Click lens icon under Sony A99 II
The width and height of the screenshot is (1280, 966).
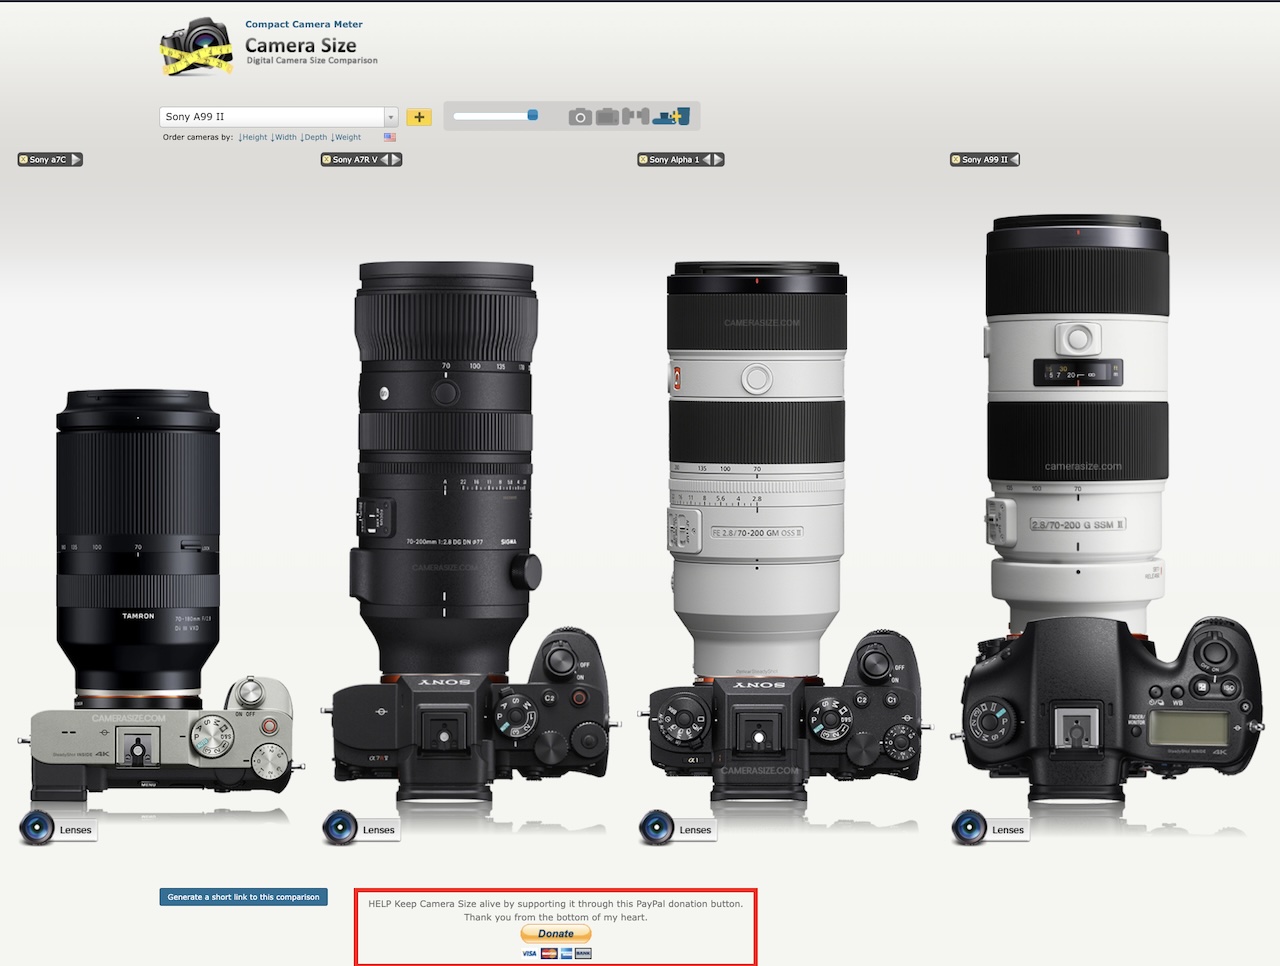click(969, 828)
